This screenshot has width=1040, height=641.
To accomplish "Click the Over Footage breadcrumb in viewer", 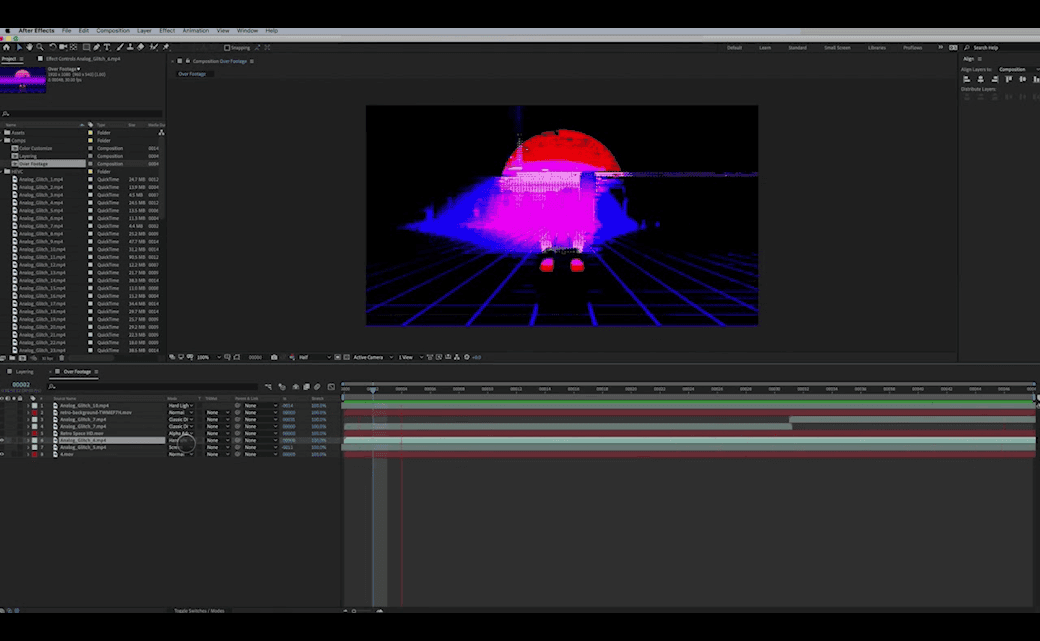I will click(x=192, y=74).
